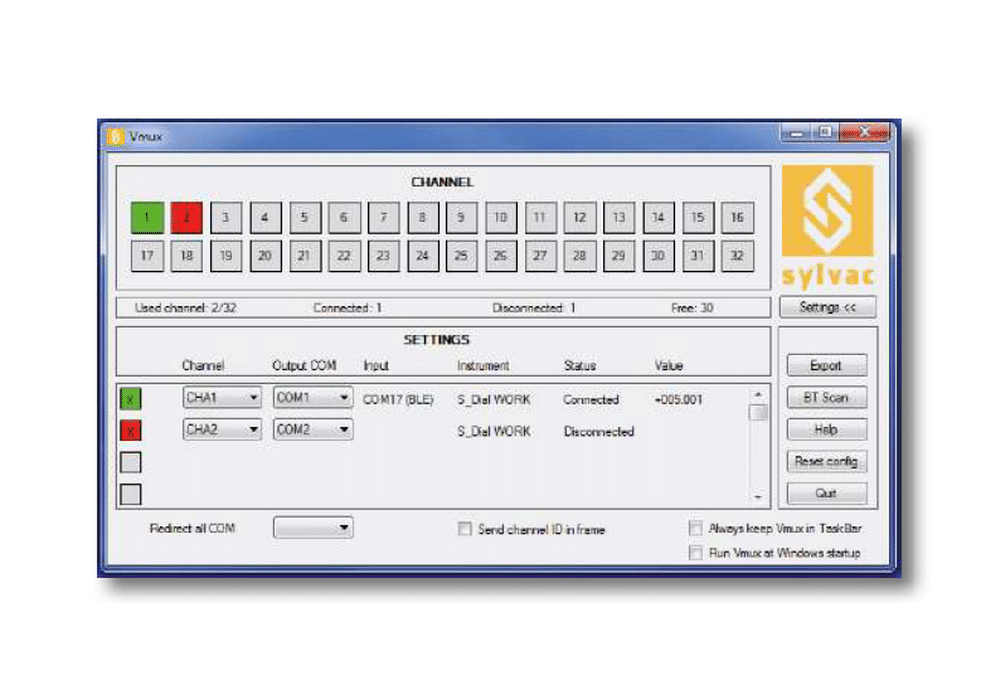Click channel 6 button
This screenshot has width=1000, height=700.
[x=344, y=217]
